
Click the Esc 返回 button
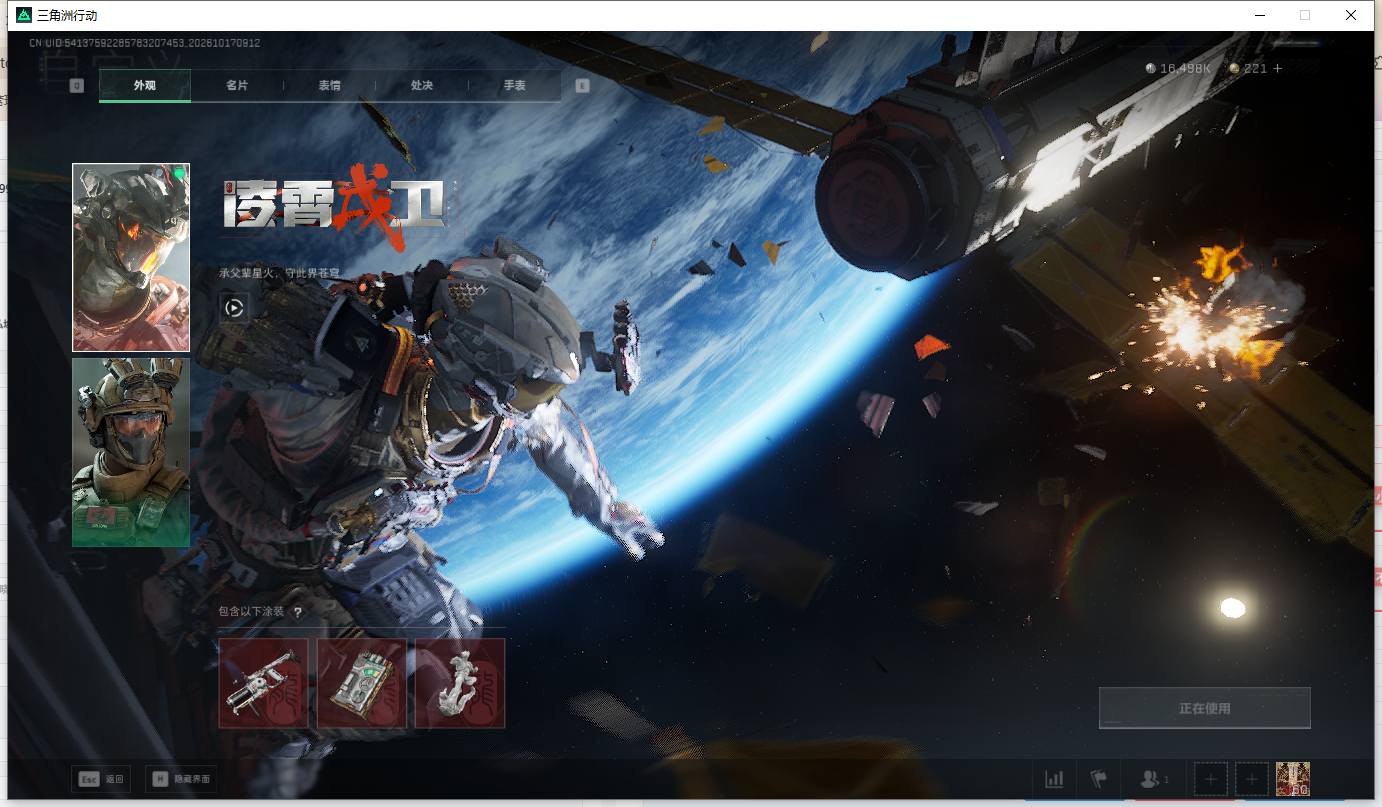pyautogui.click(x=101, y=779)
